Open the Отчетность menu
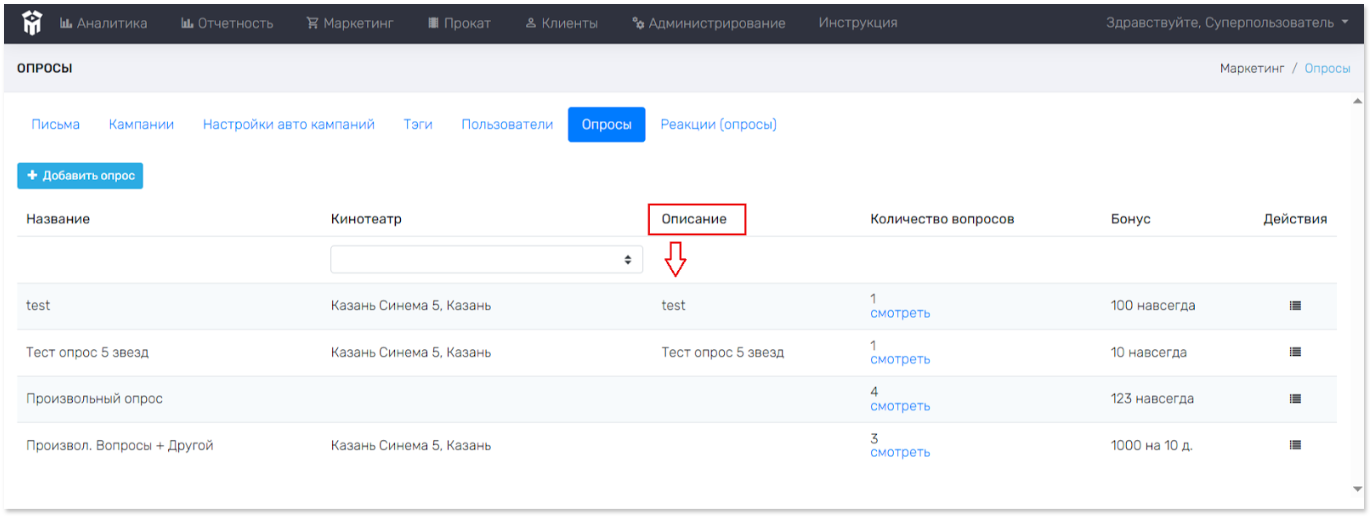This screenshot has width=1370, height=516. point(227,23)
